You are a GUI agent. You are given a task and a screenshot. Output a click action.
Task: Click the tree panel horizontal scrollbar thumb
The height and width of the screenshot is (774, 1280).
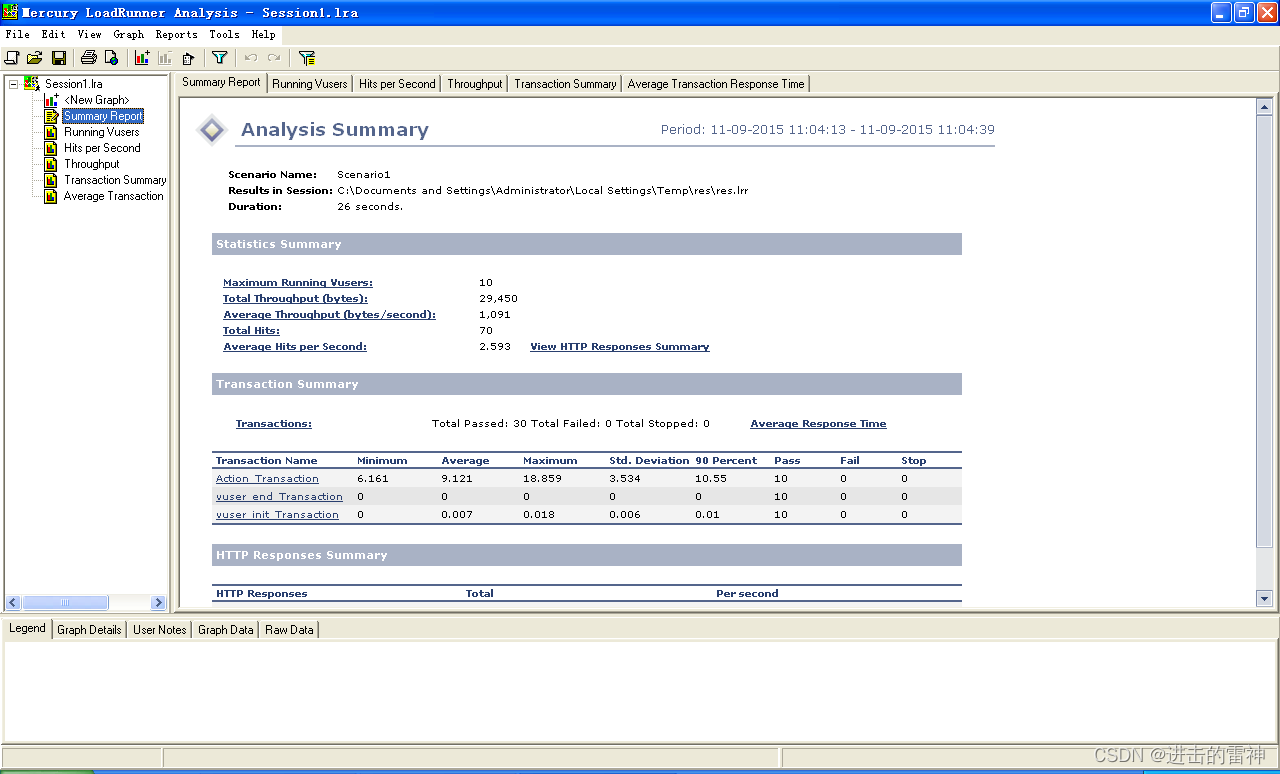tap(65, 603)
